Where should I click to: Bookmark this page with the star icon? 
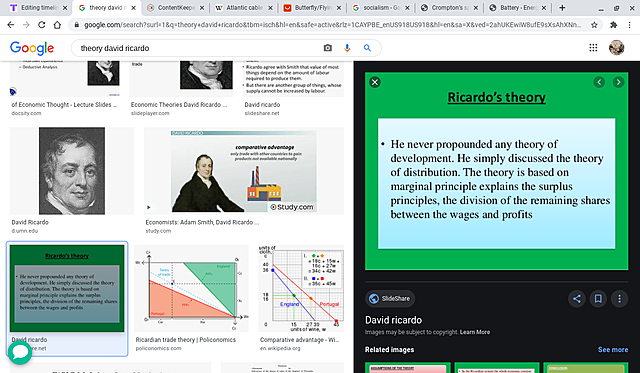pos(594,25)
